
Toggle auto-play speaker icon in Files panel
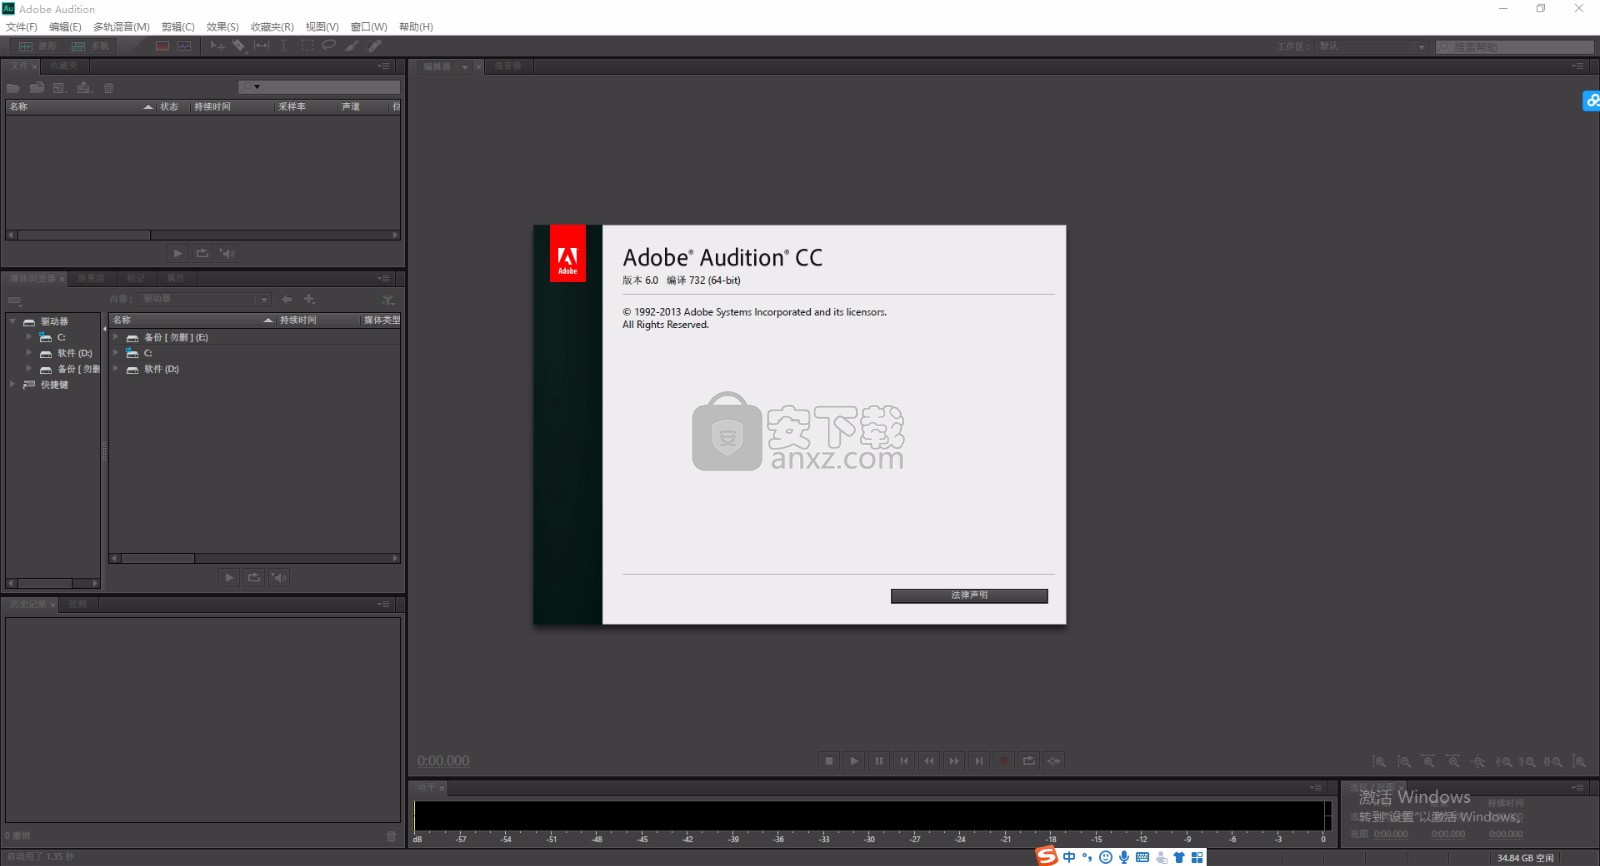(x=227, y=254)
